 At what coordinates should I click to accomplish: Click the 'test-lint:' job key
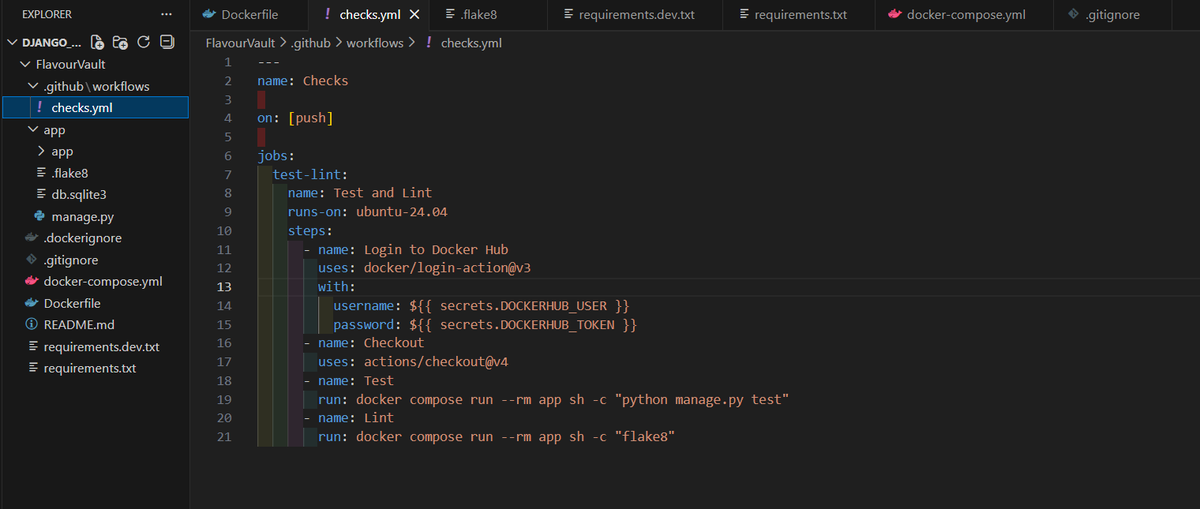[x=310, y=174]
